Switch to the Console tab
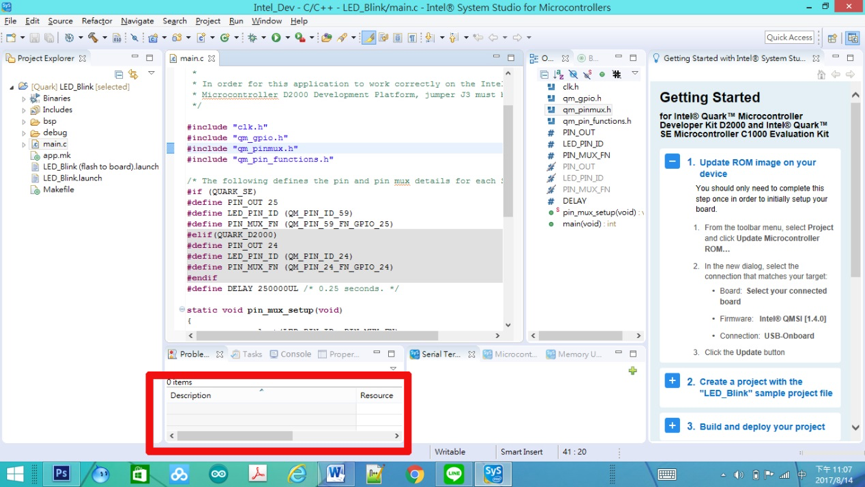 (291, 354)
